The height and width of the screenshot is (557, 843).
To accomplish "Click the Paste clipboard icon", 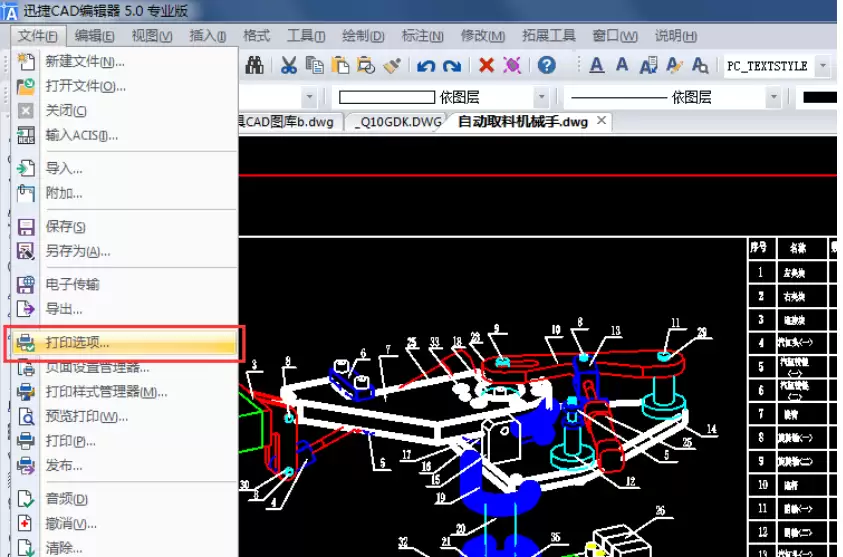I will pos(340,66).
